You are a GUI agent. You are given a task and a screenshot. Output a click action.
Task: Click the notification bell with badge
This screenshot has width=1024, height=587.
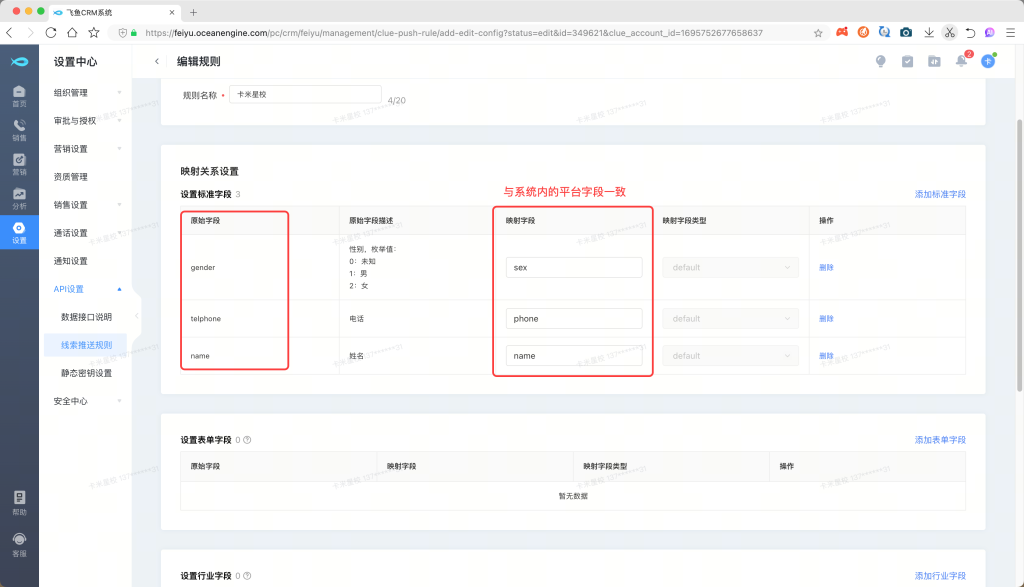(961, 61)
